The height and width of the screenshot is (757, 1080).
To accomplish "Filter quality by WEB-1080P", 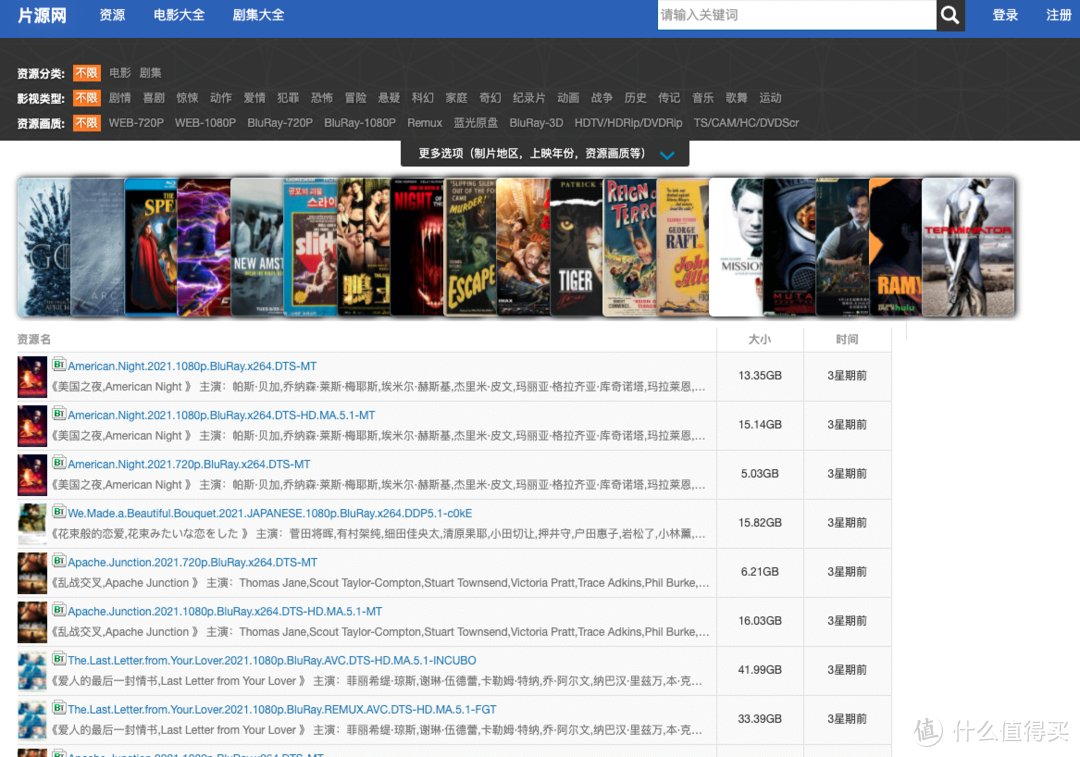I will [x=205, y=123].
